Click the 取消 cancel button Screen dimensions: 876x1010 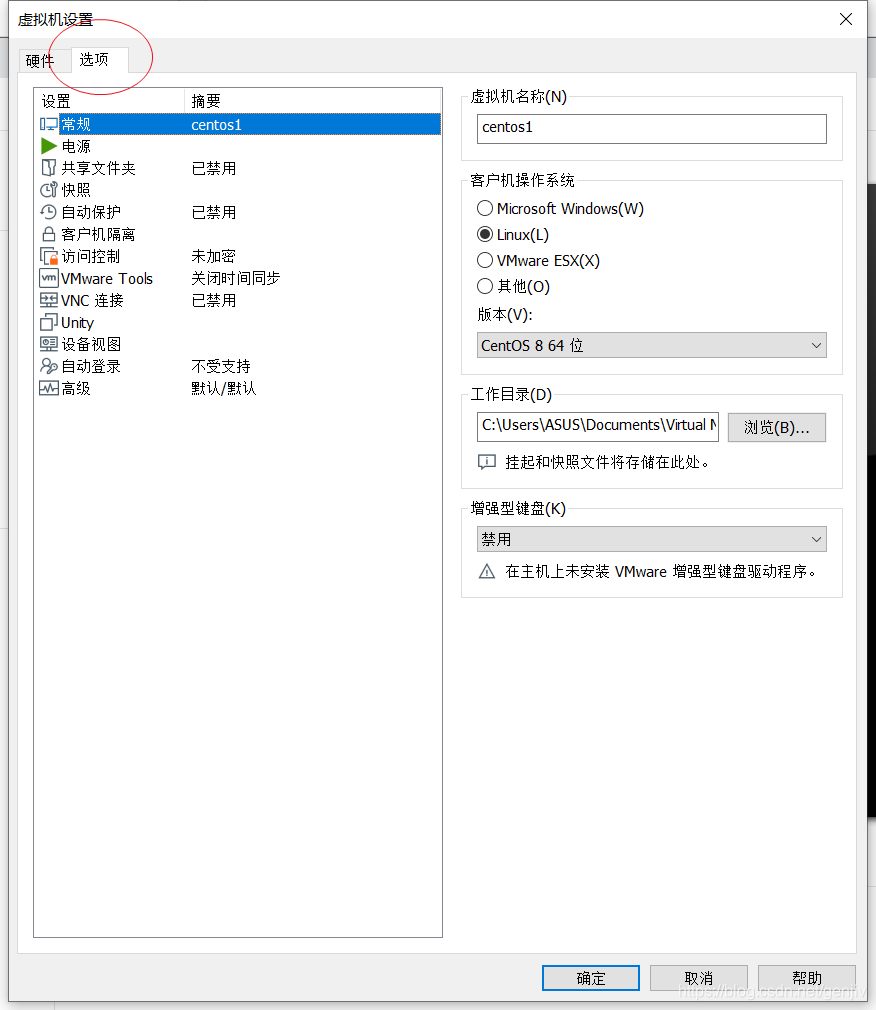(699, 978)
